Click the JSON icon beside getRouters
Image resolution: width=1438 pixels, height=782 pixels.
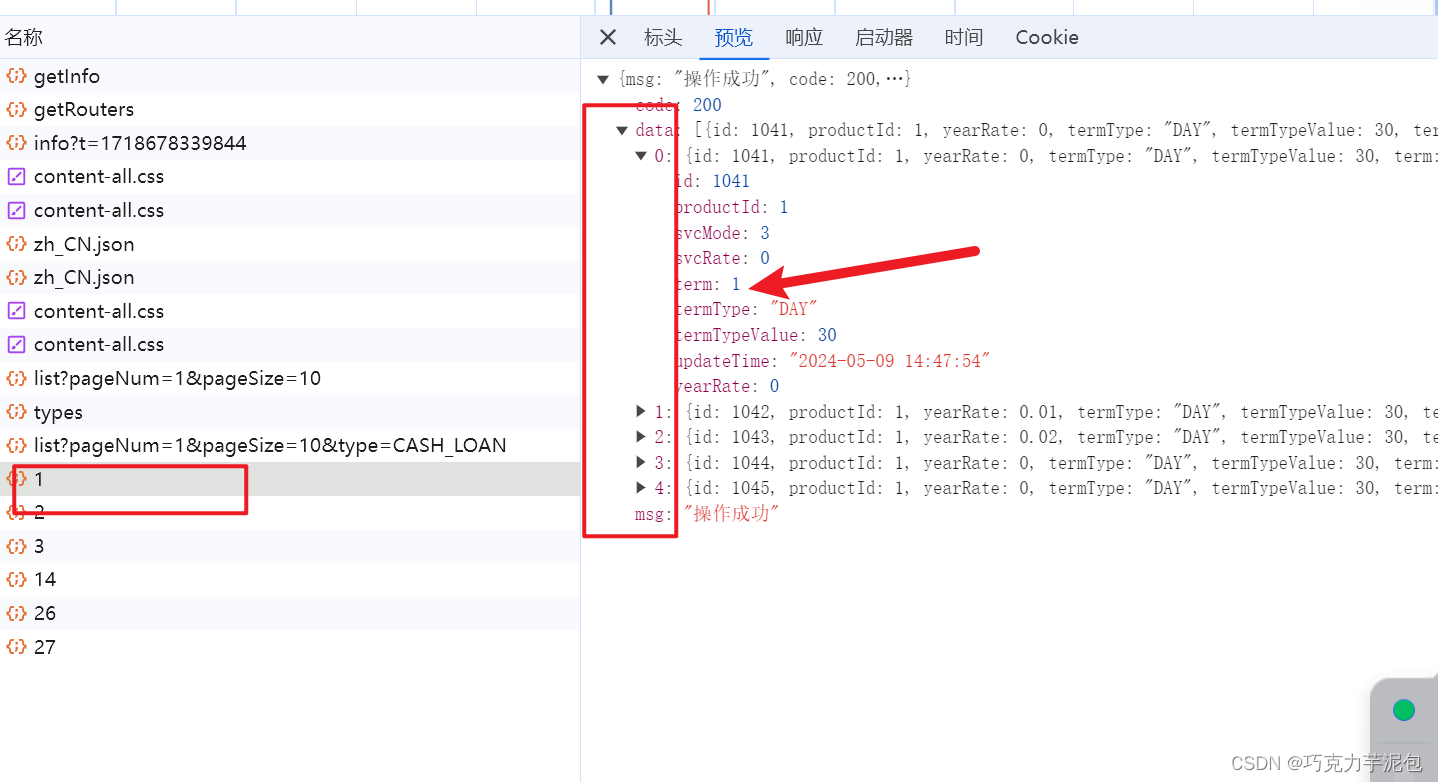[16, 109]
